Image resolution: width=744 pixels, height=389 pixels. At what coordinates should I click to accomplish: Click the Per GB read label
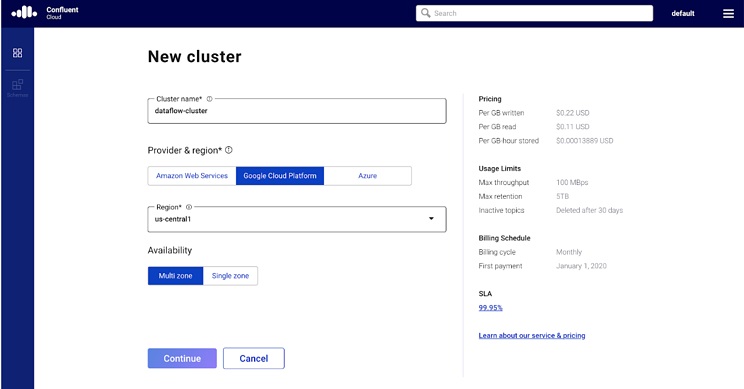[497, 127]
